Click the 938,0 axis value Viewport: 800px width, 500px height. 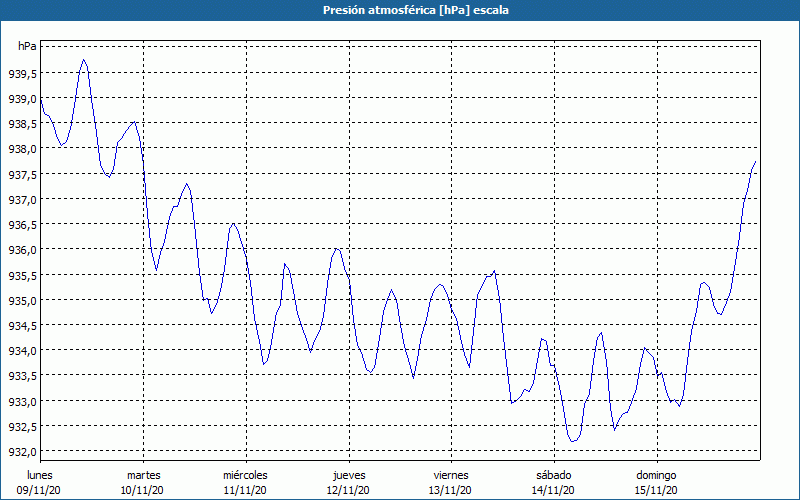coord(22,149)
